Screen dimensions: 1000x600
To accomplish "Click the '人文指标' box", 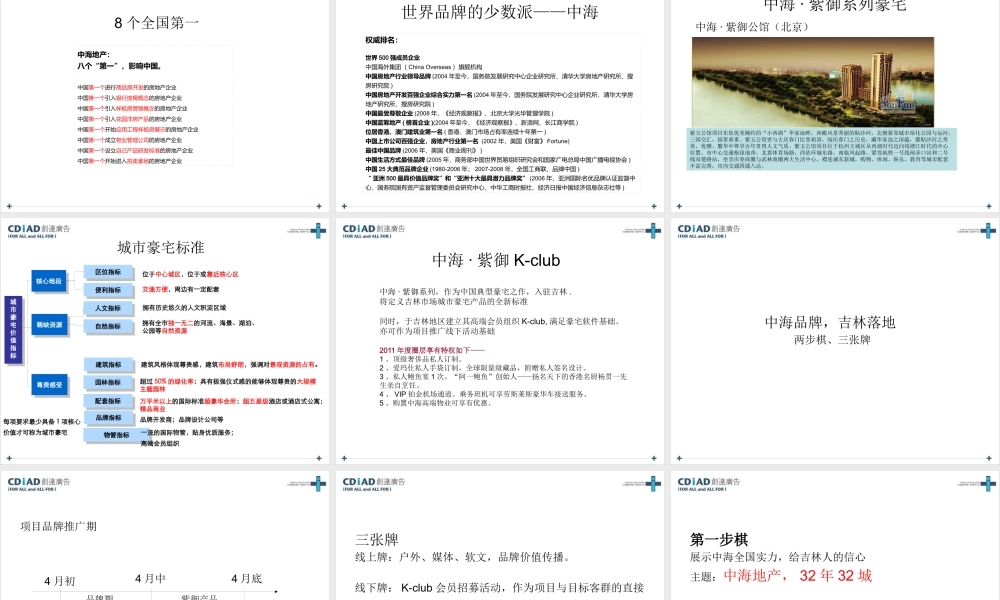I will (x=108, y=308).
